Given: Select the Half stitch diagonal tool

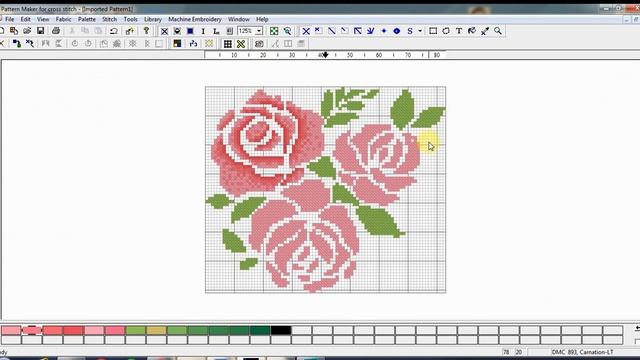Looking at the screenshot, I should coord(332,31).
